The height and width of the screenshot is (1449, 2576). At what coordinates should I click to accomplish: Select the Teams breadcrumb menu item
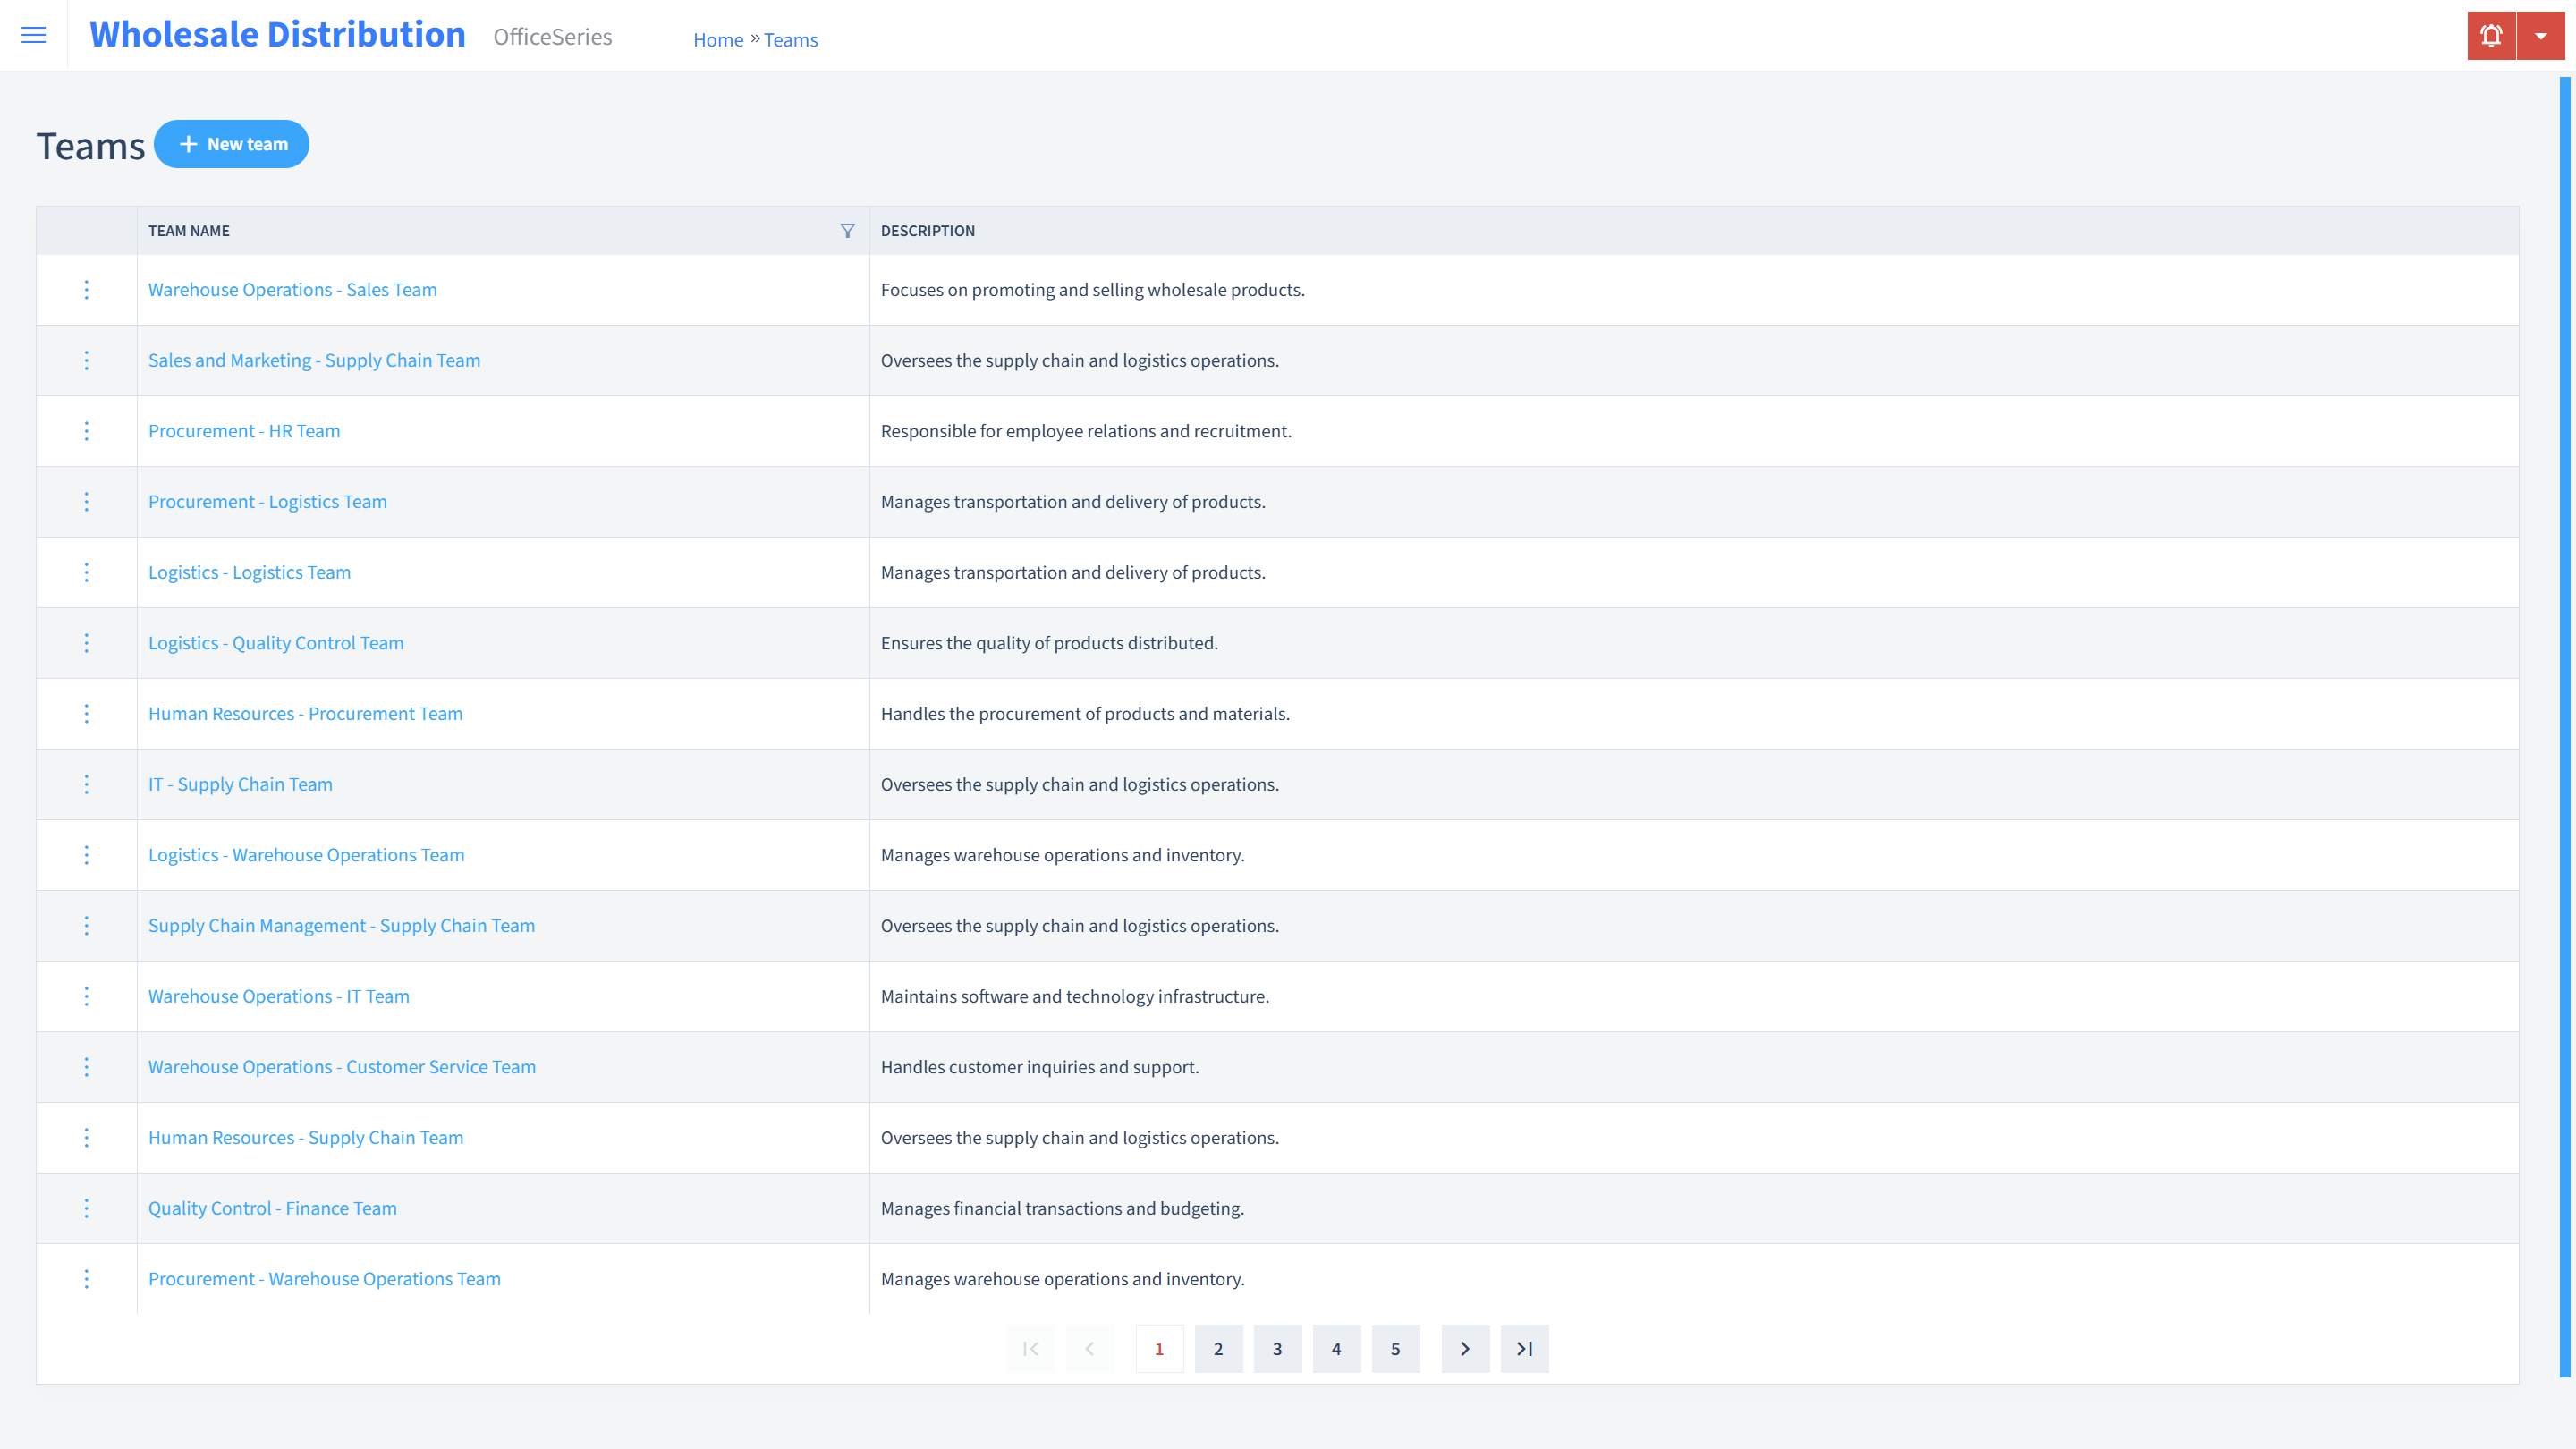pos(791,39)
